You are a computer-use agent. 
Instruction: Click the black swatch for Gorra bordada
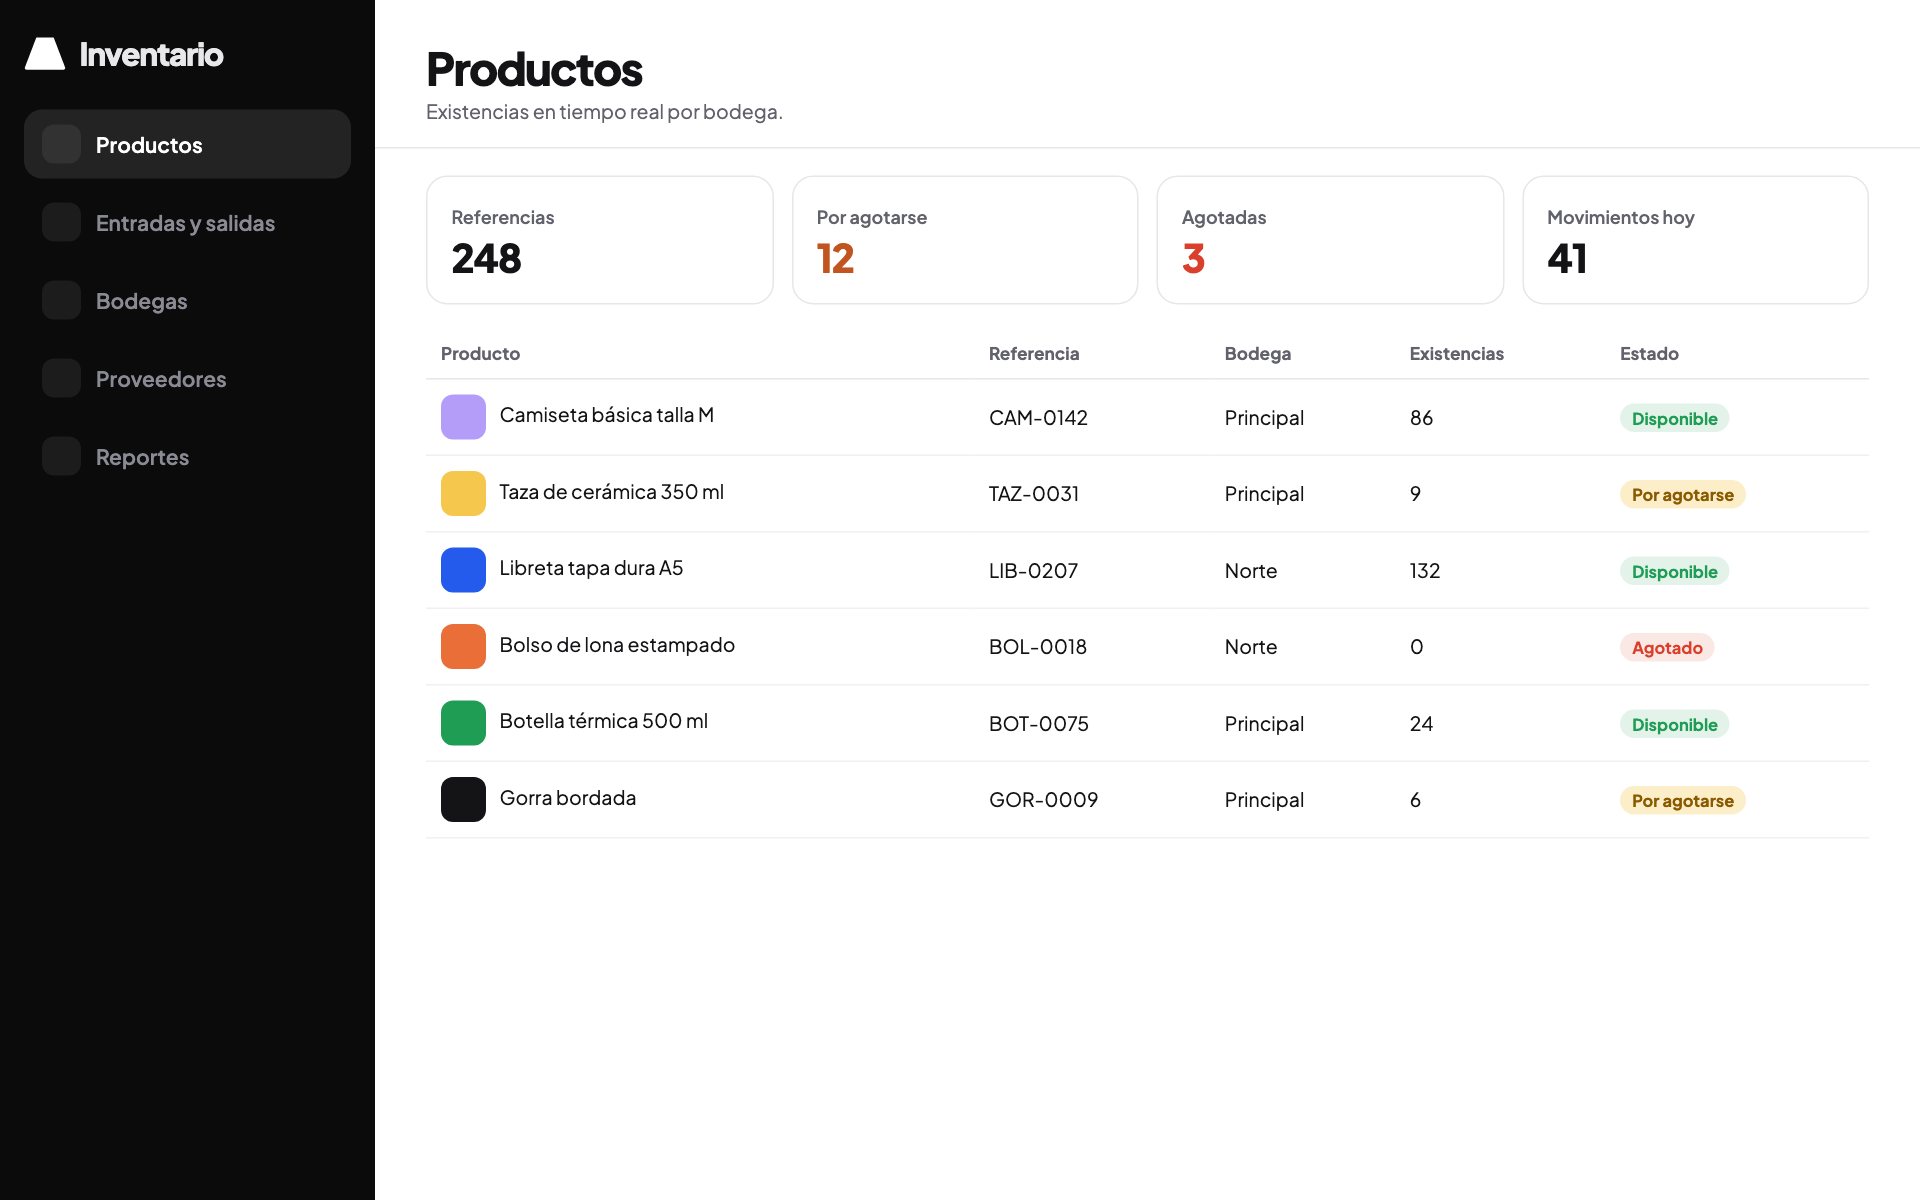(463, 799)
